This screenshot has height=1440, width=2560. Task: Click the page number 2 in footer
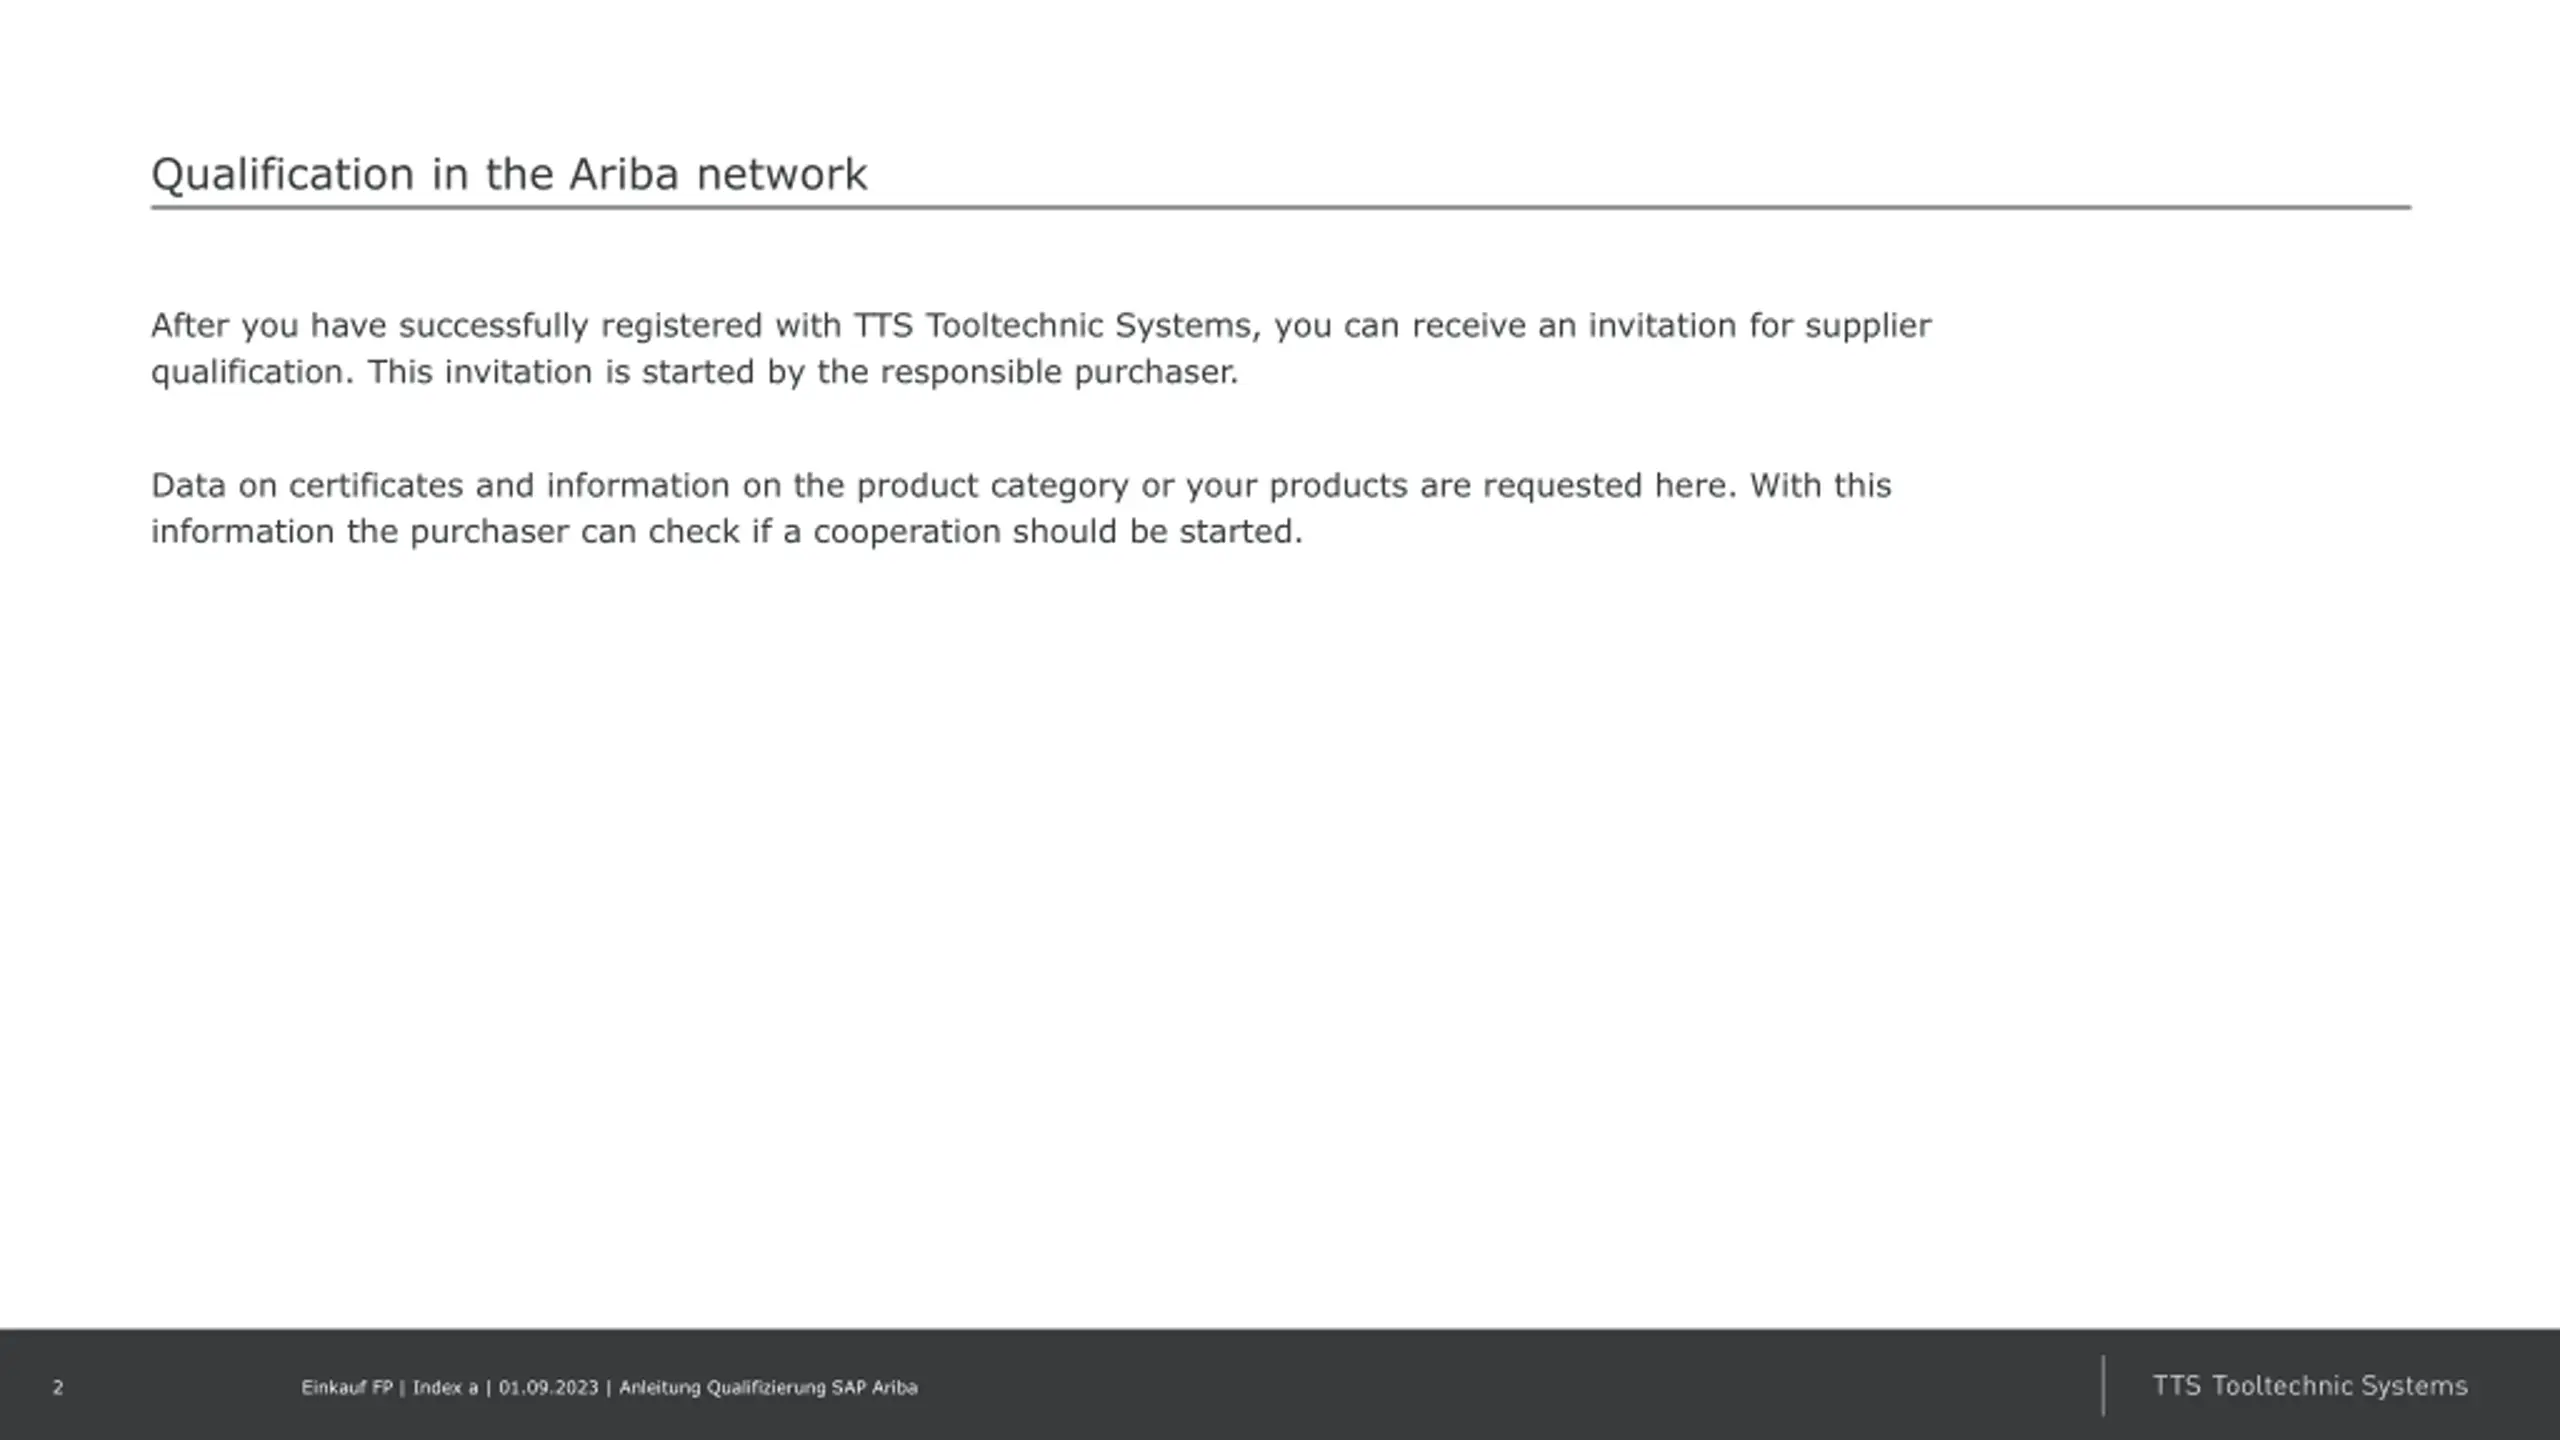tap(58, 1388)
